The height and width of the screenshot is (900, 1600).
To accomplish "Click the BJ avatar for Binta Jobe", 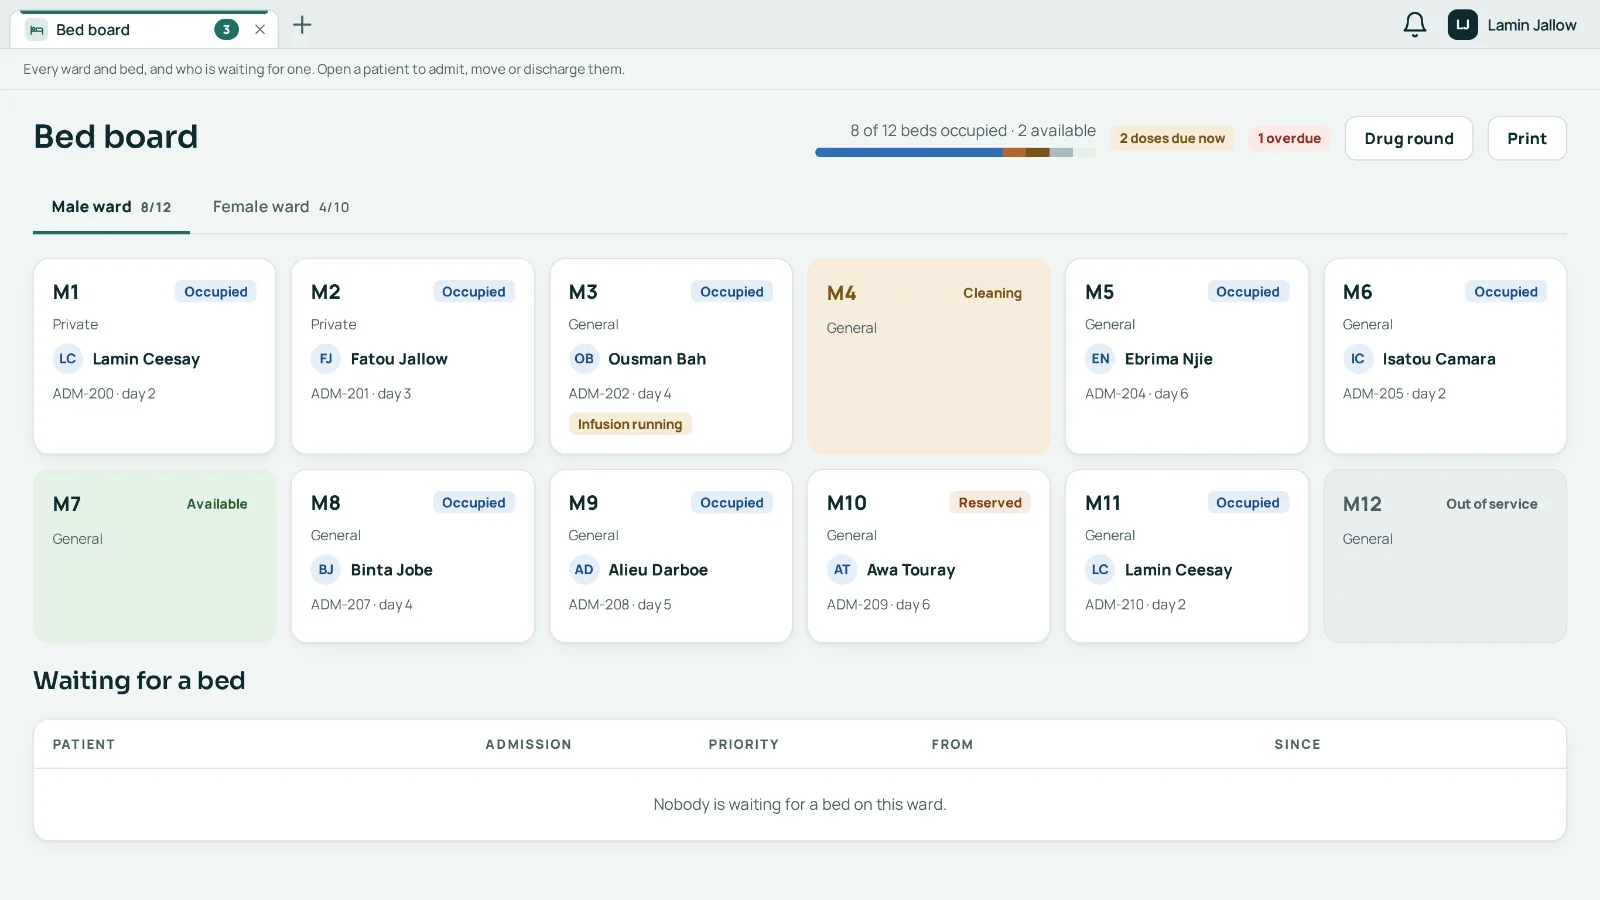I will 326,570.
